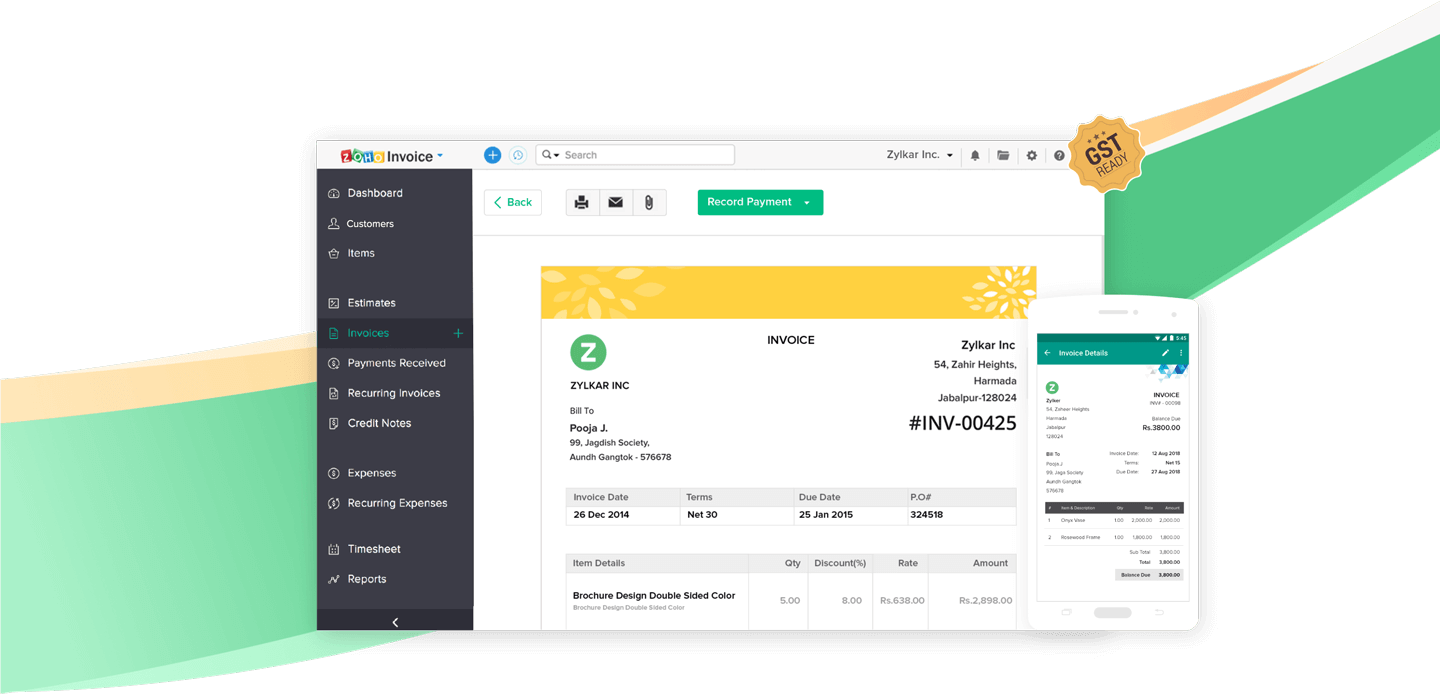Screen dimensions: 1440x694
Task: Click the Discount(%) column header
Action: (x=840, y=563)
